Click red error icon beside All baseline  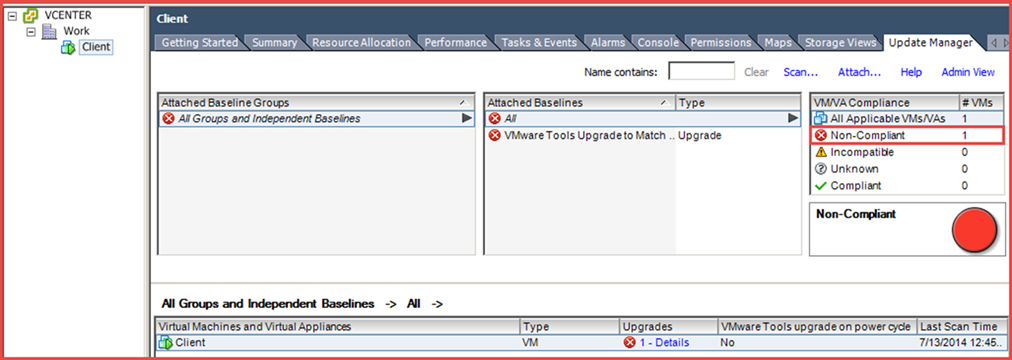pos(495,119)
